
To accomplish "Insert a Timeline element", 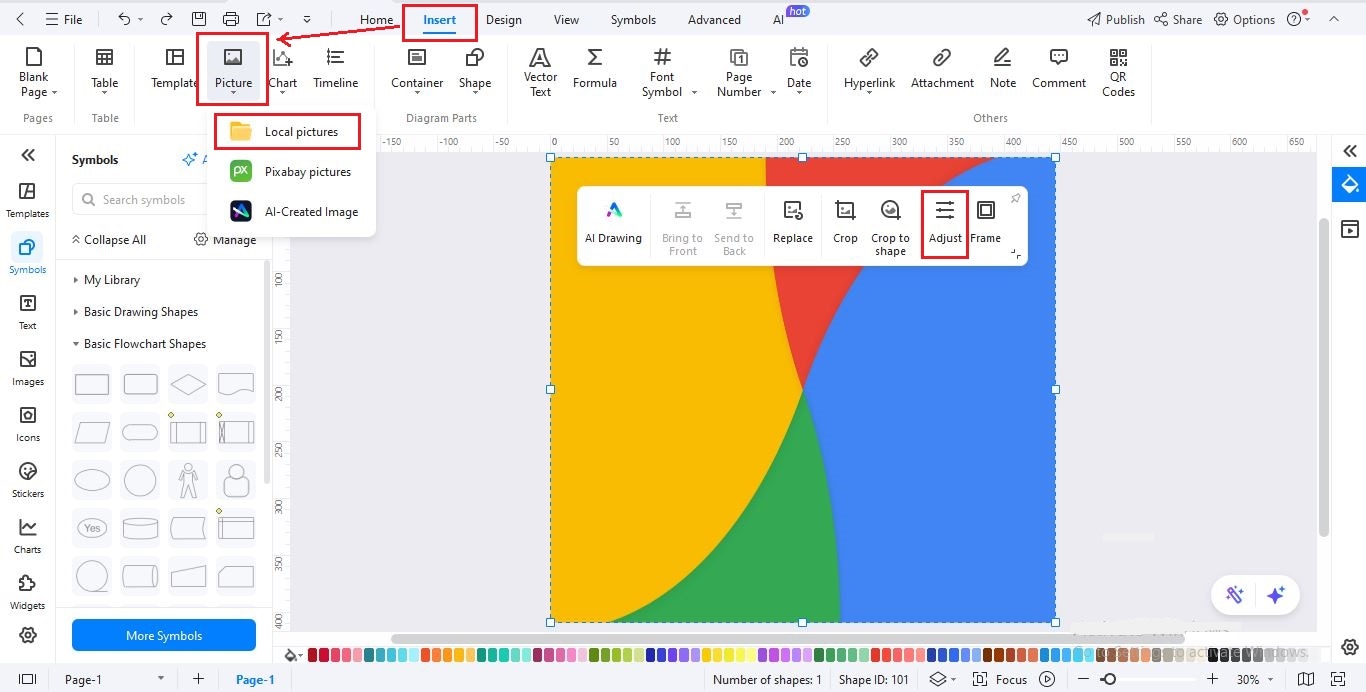I will 335,69.
